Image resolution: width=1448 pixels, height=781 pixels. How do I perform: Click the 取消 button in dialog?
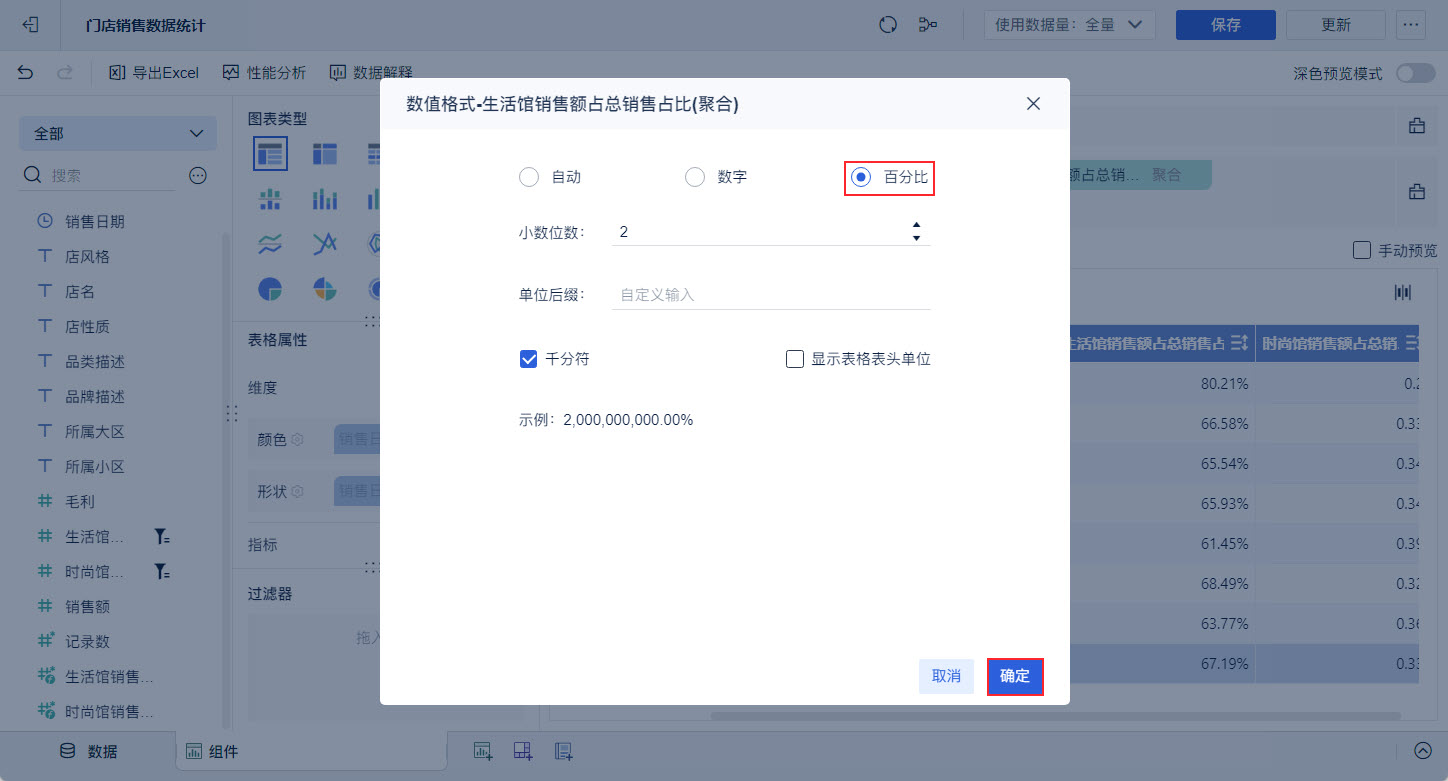click(946, 676)
